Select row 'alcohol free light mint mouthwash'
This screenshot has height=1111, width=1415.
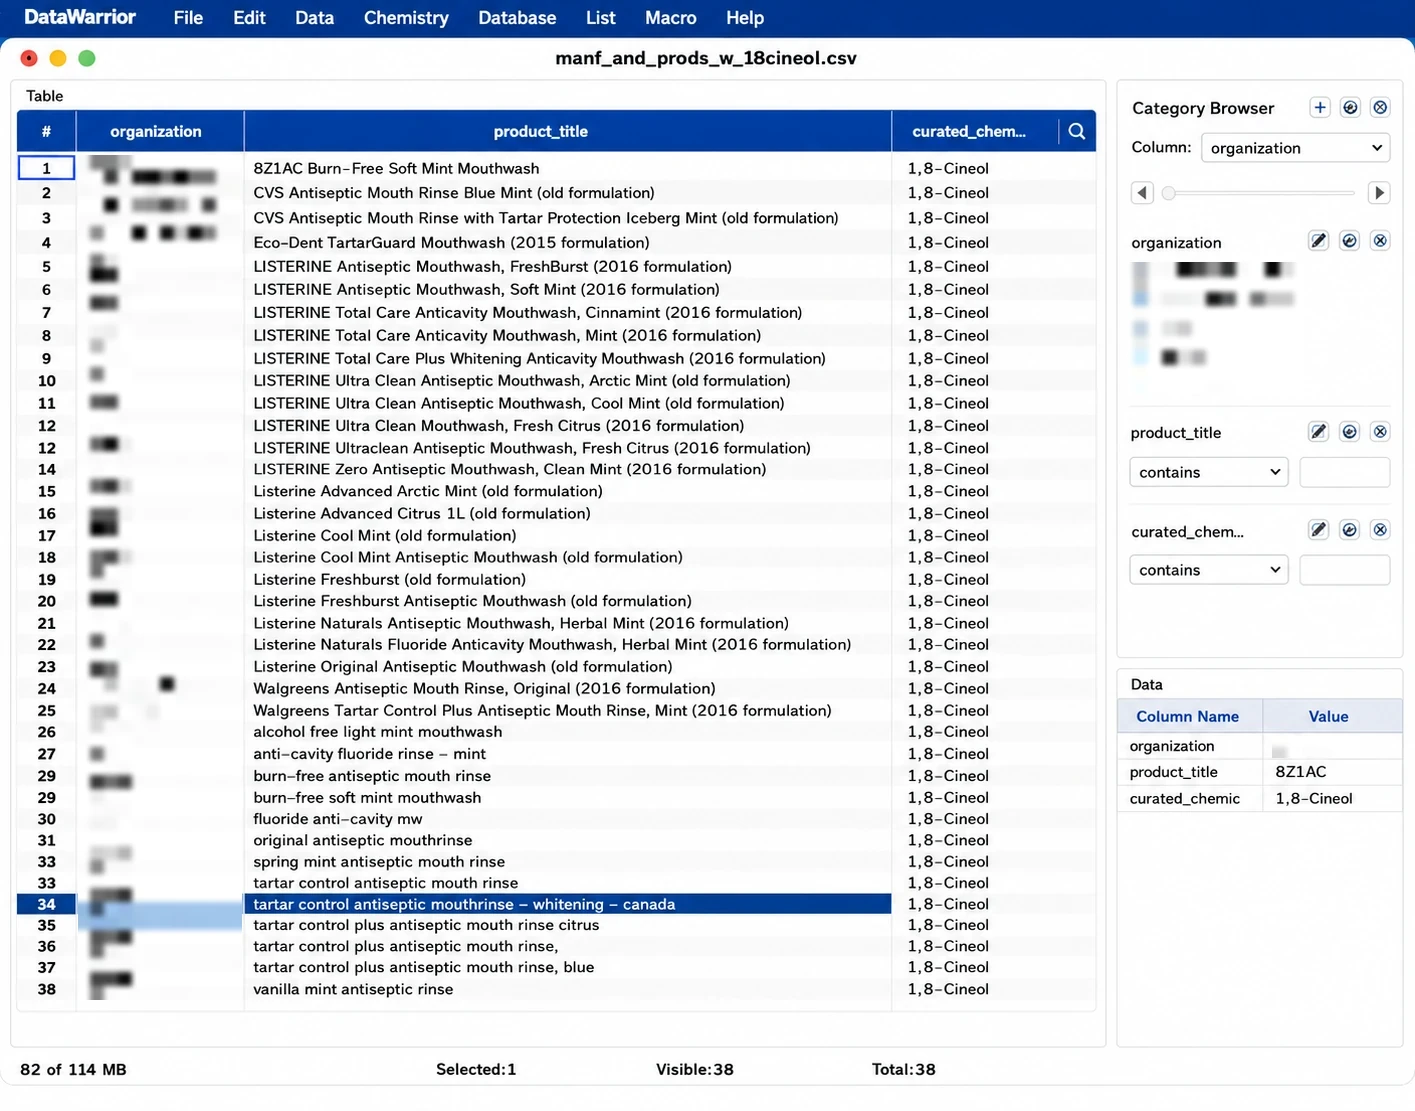(556, 732)
